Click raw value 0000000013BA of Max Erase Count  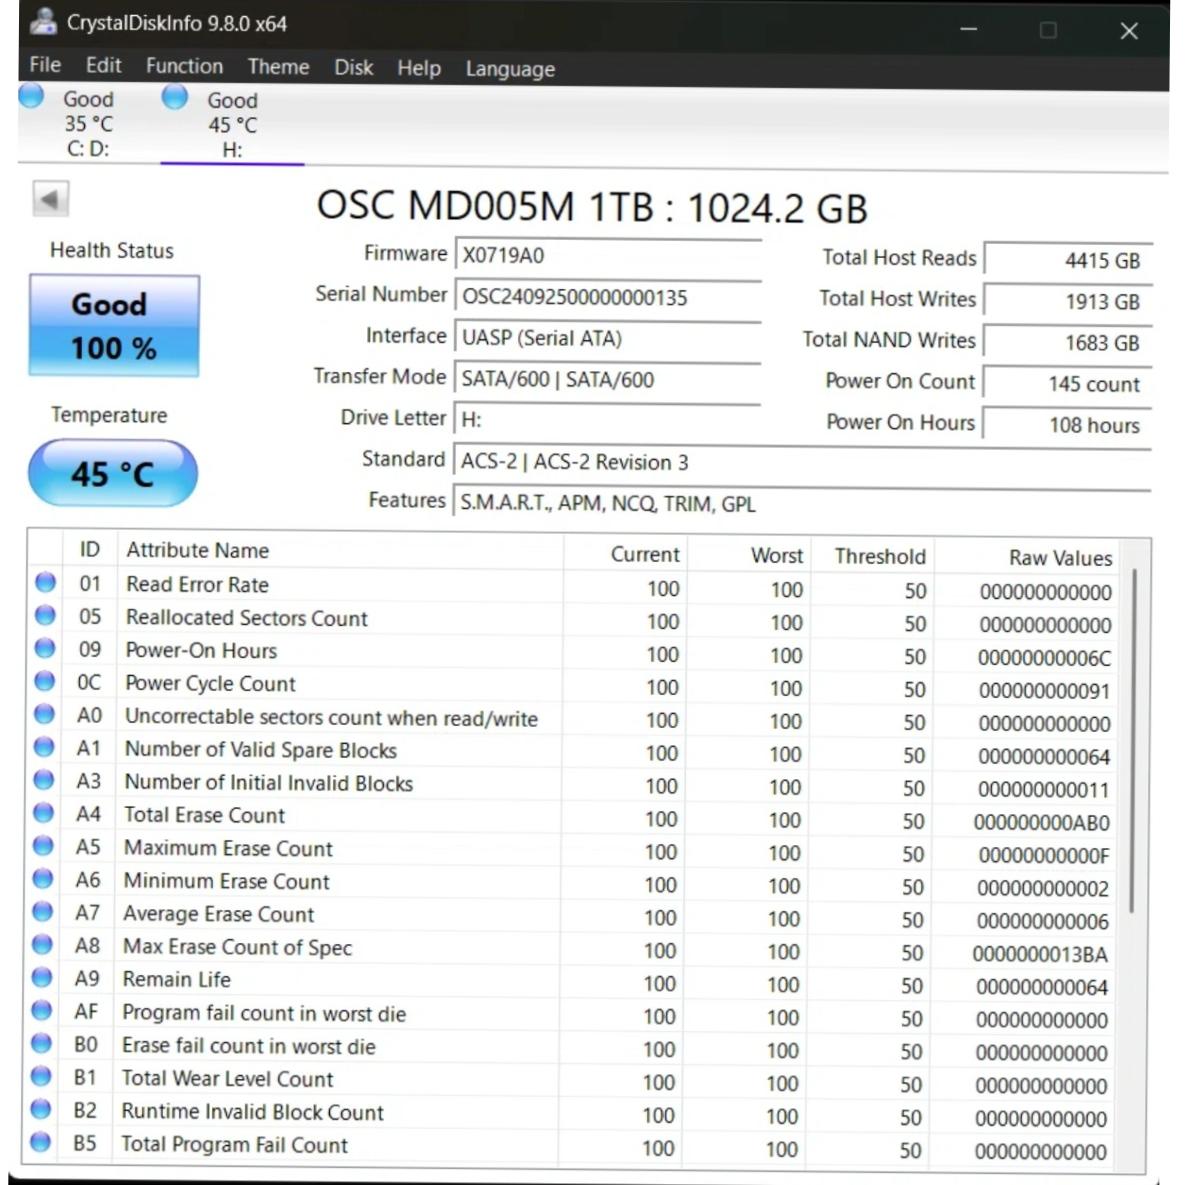click(1040, 954)
